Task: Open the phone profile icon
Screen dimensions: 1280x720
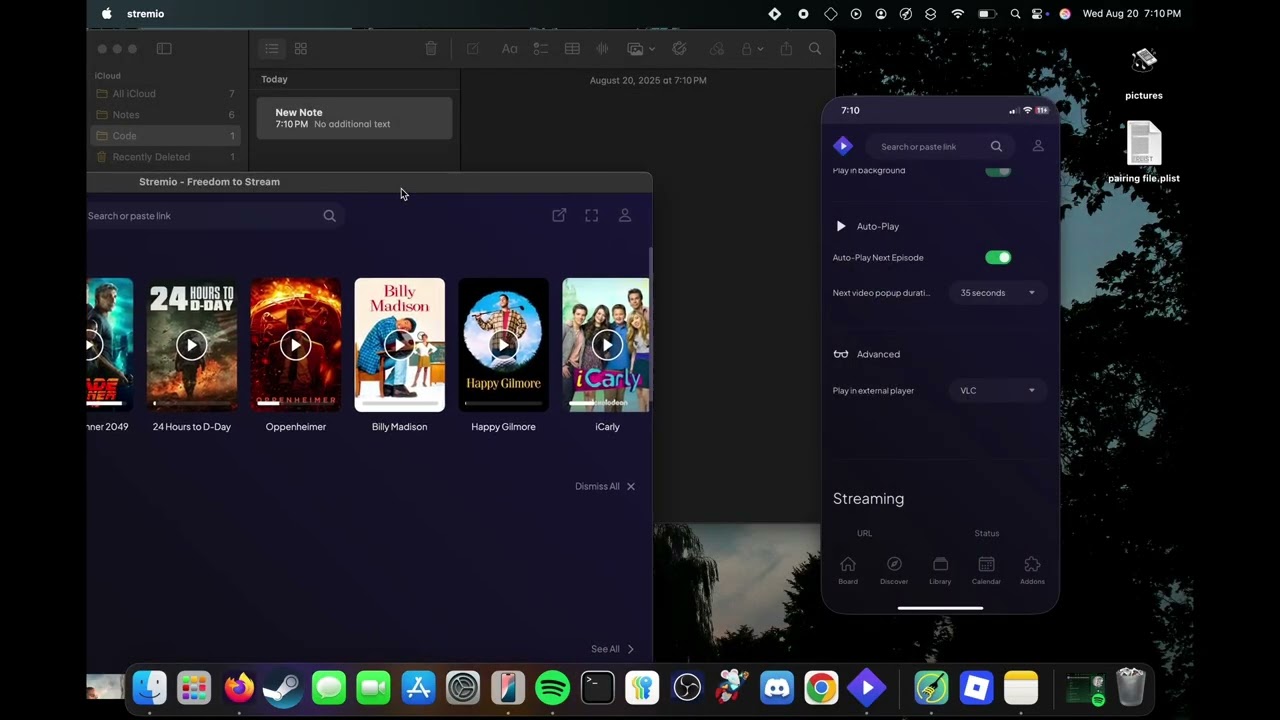Action: pyautogui.click(x=1038, y=146)
